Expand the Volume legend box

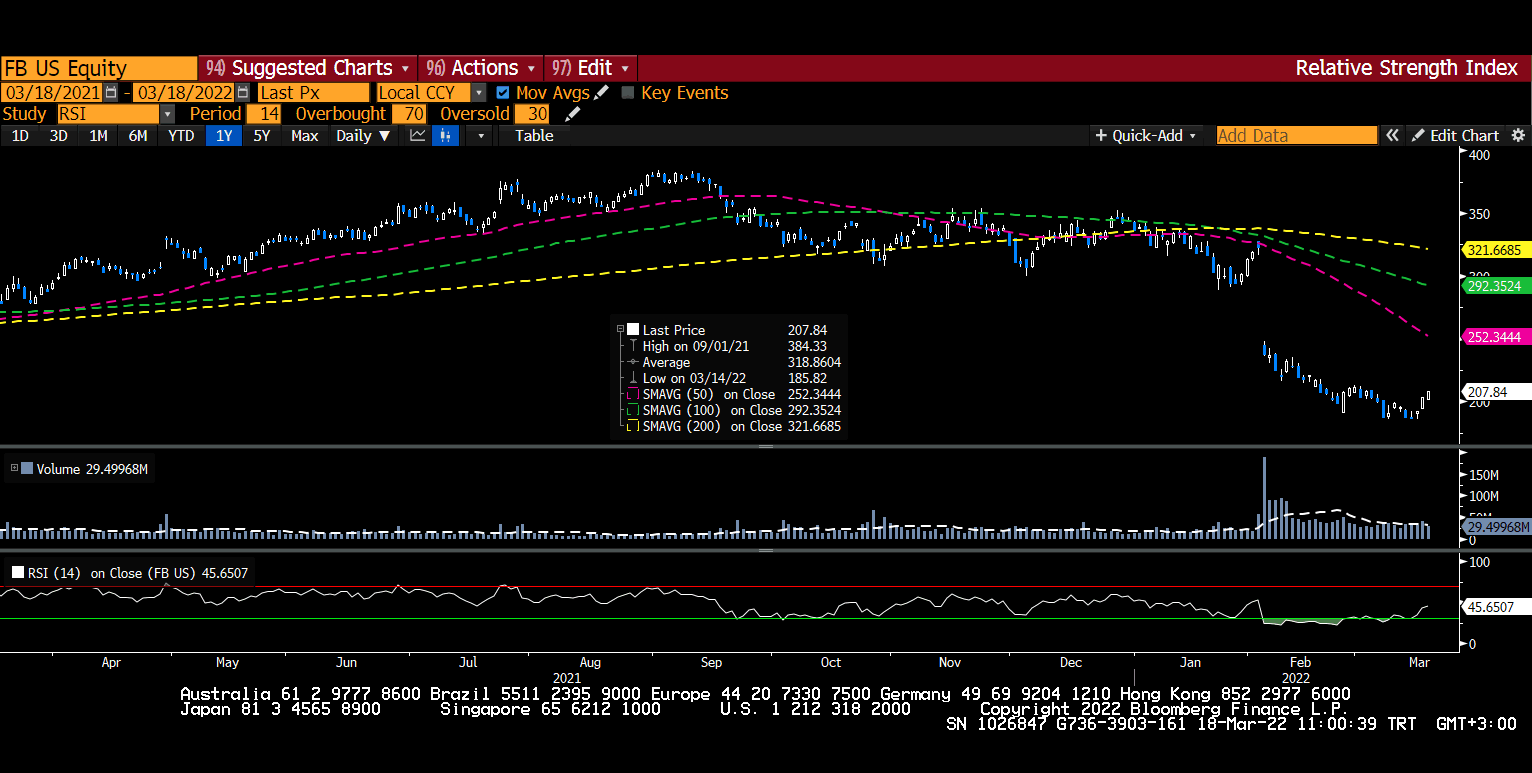click(x=13, y=468)
